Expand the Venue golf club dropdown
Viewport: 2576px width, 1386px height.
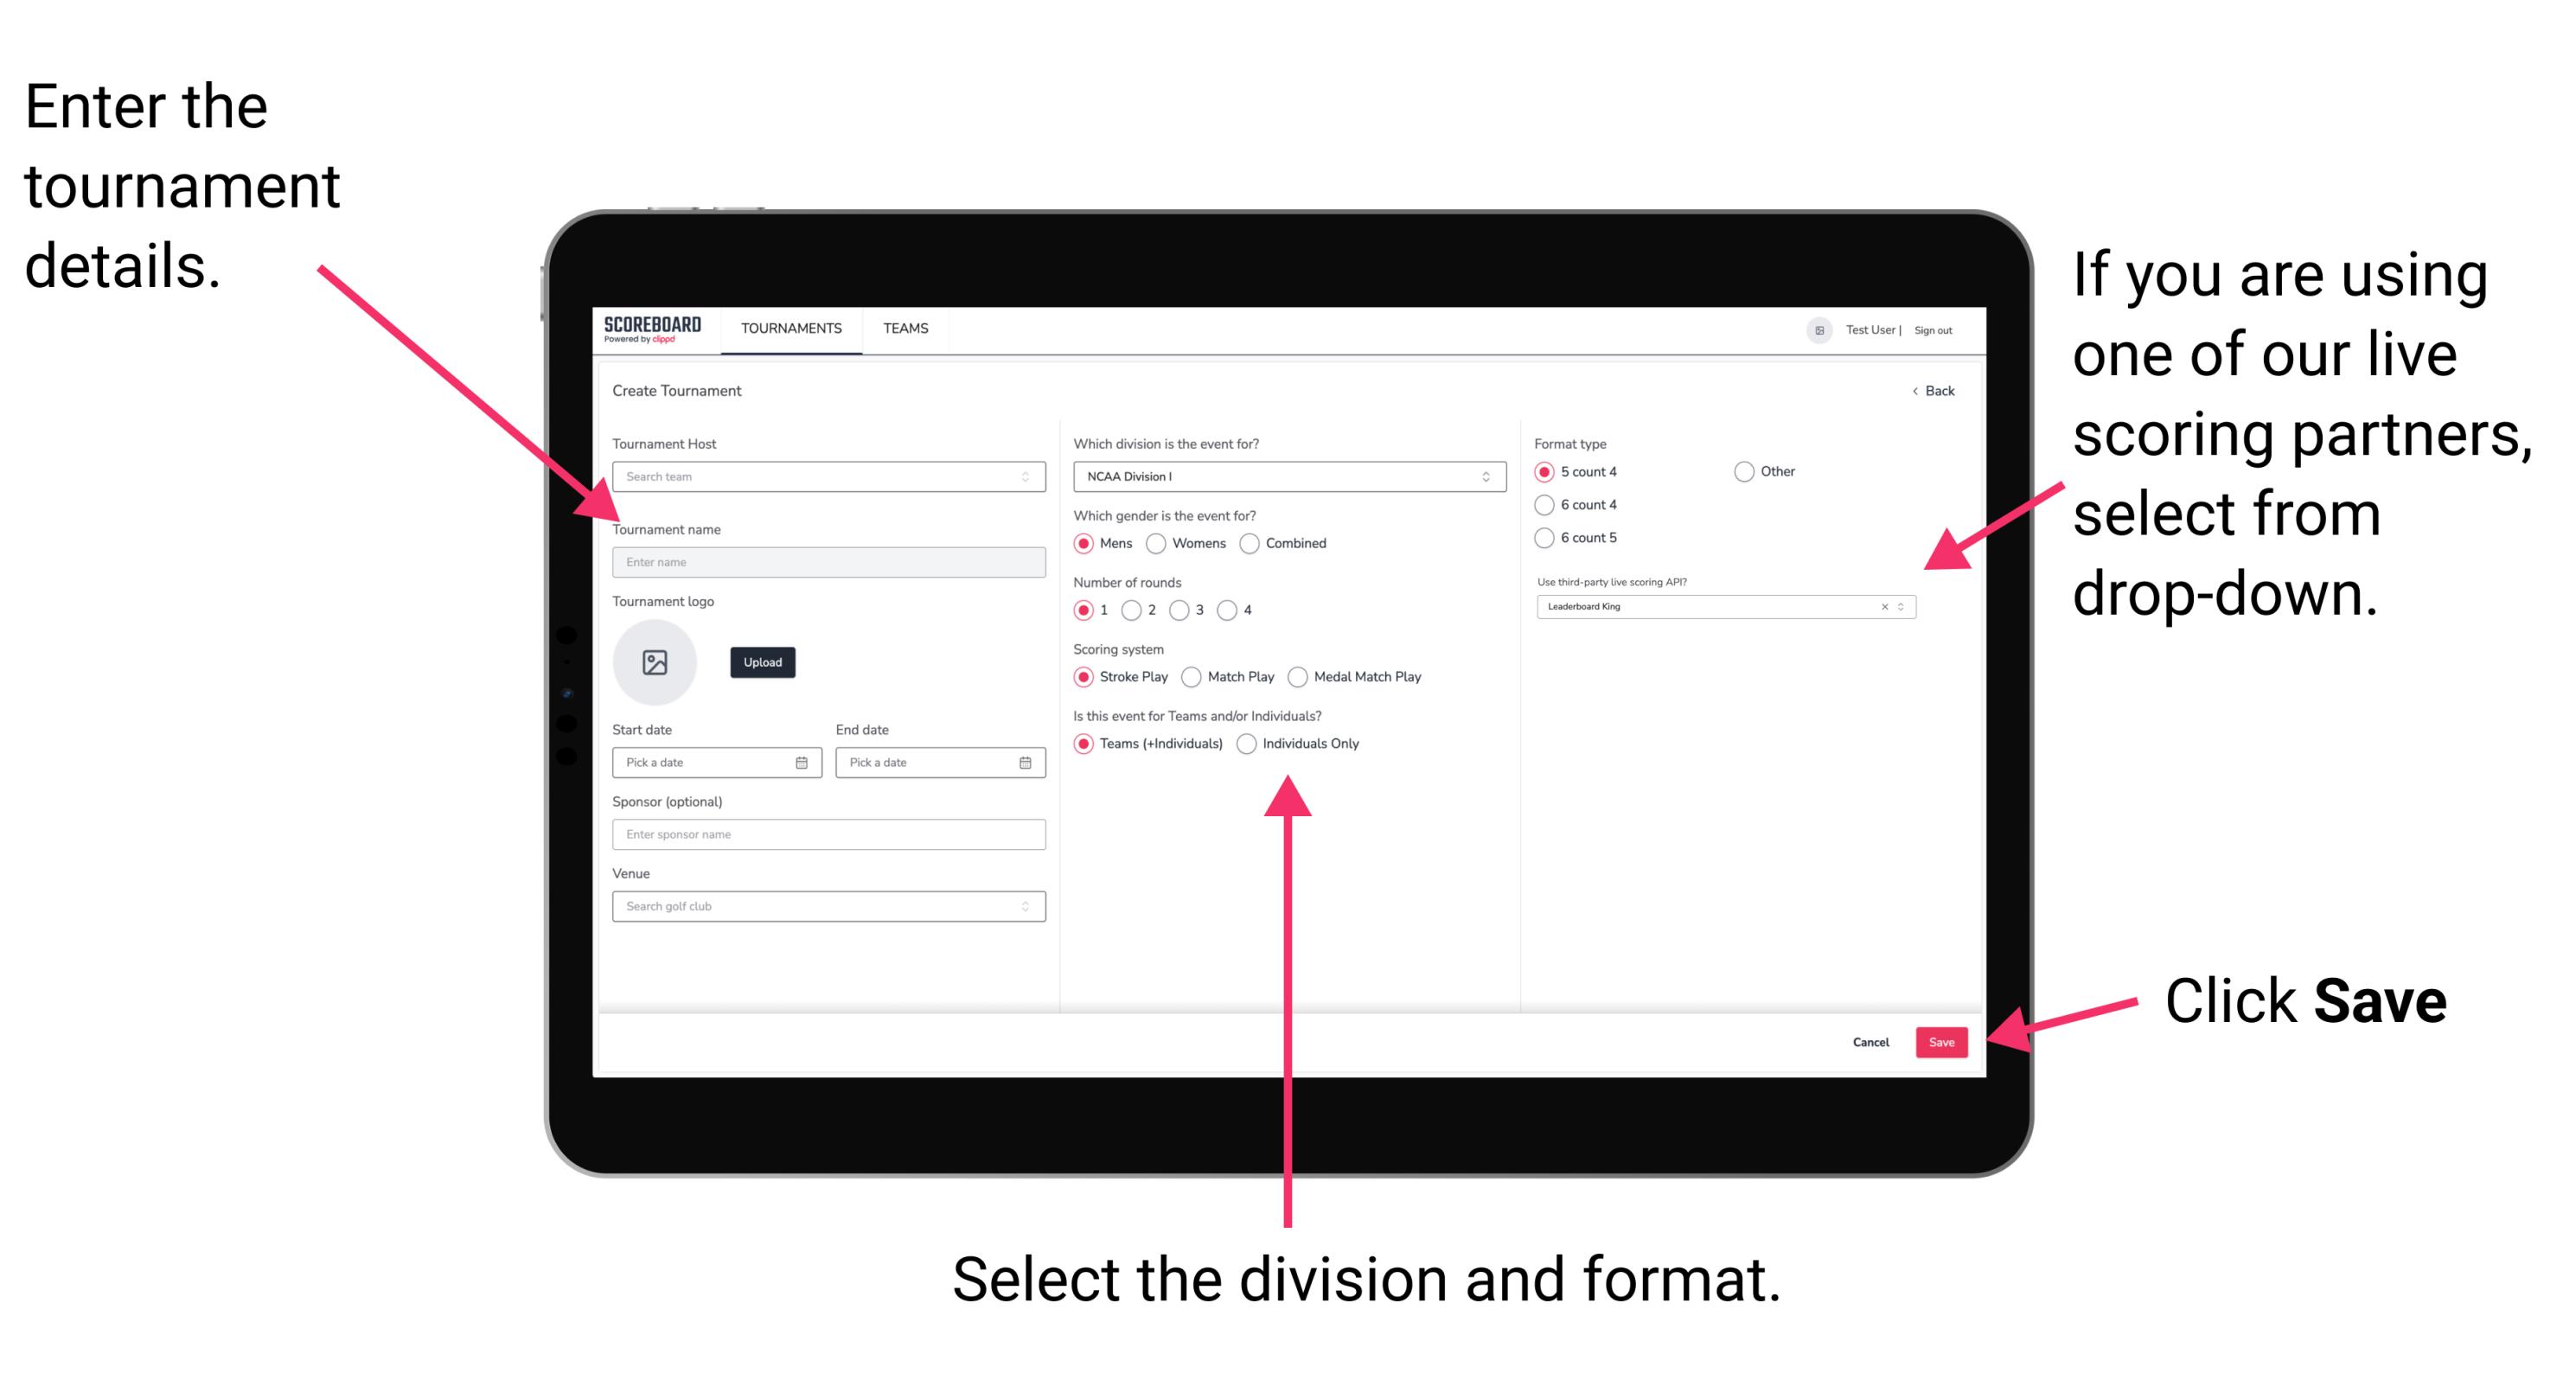(1026, 906)
